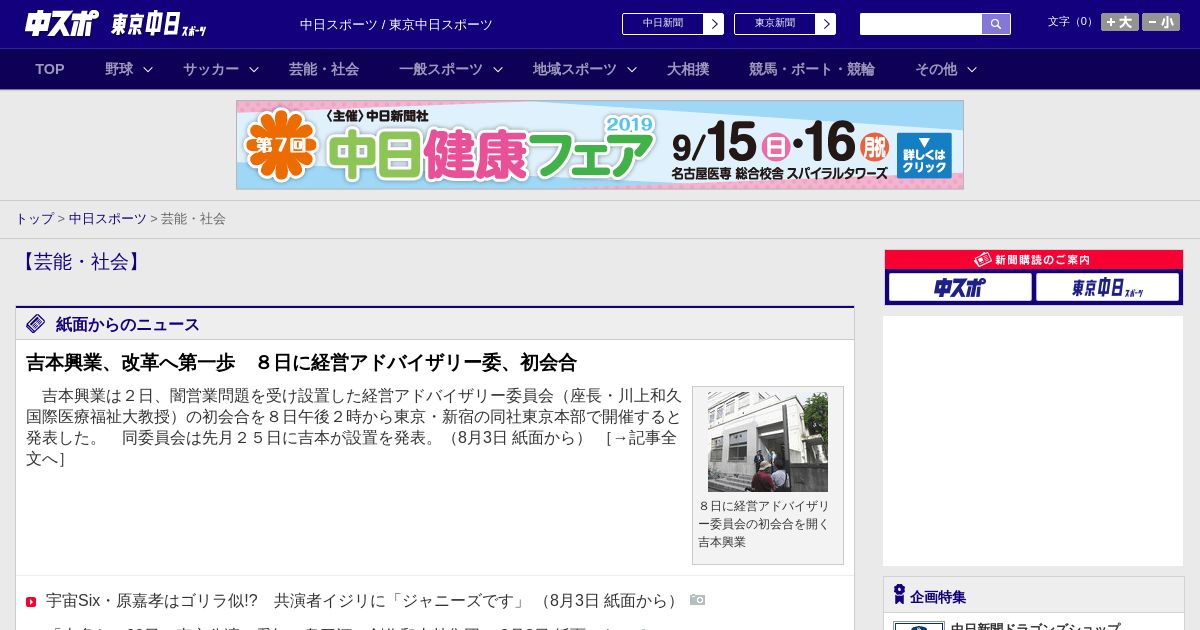
Task: Open the 吉本興業 building photo thumbnail
Action: point(768,441)
